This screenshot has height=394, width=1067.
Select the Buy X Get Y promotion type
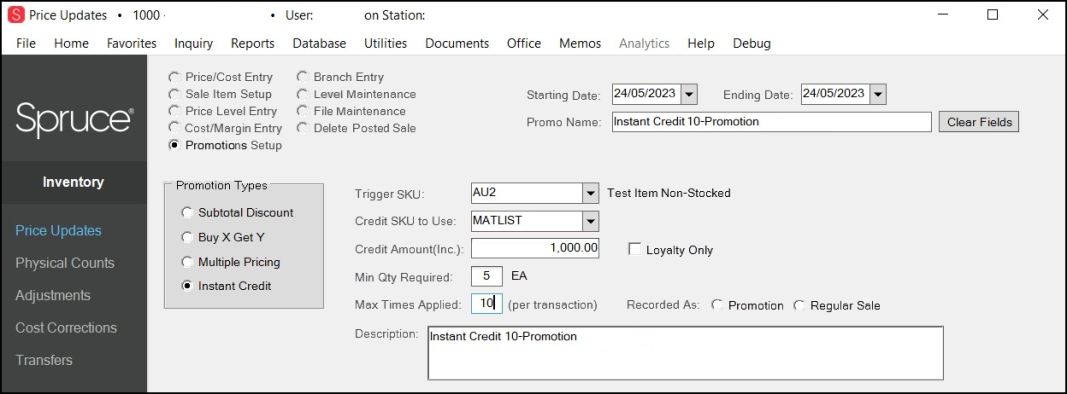[187, 237]
